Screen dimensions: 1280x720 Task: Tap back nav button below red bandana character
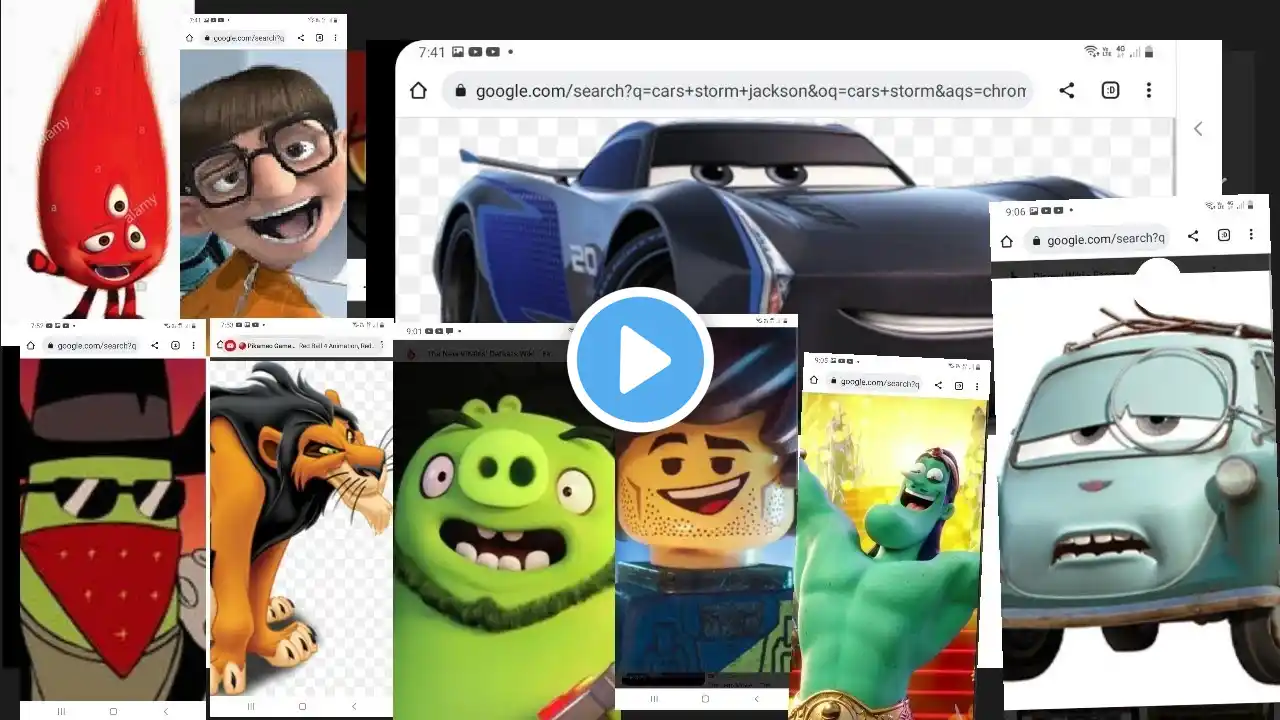(166, 711)
